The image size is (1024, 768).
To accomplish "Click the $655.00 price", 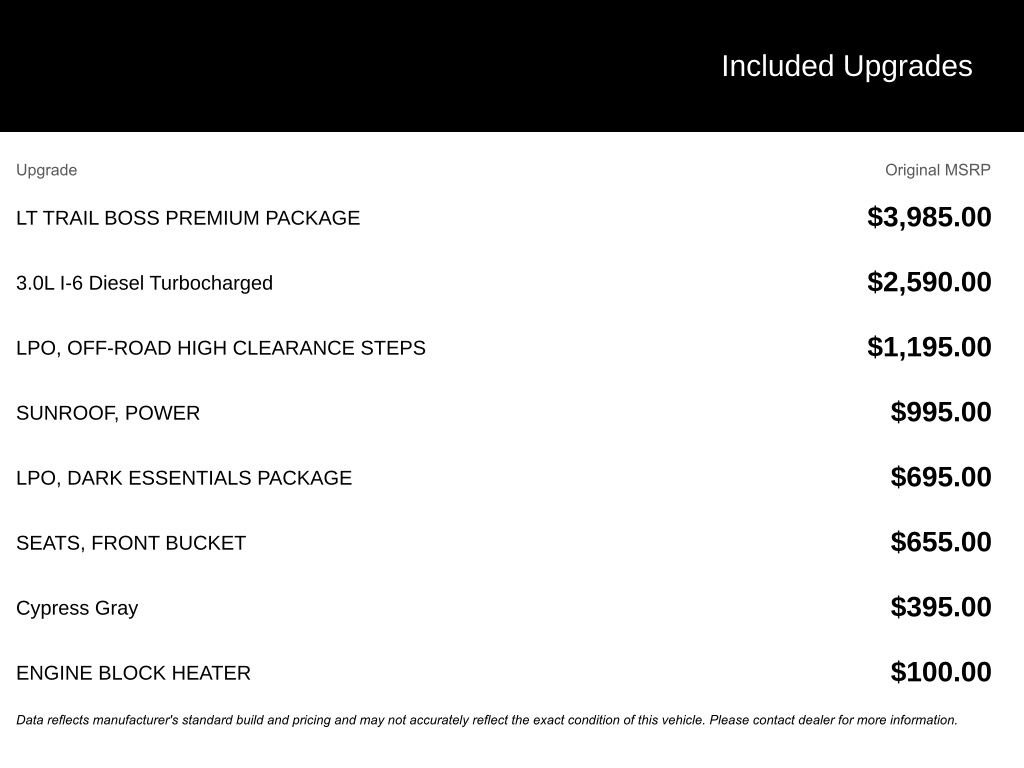I will click(x=940, y=542).
